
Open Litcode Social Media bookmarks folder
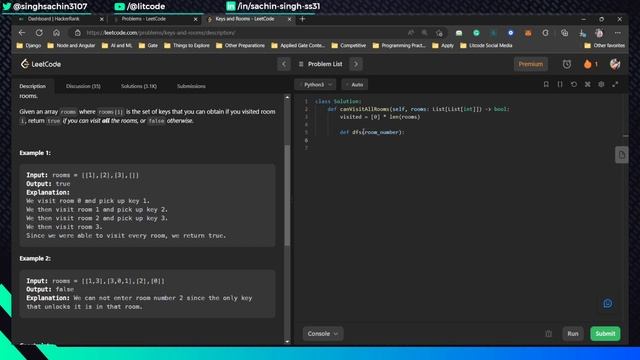coord(486,45)
